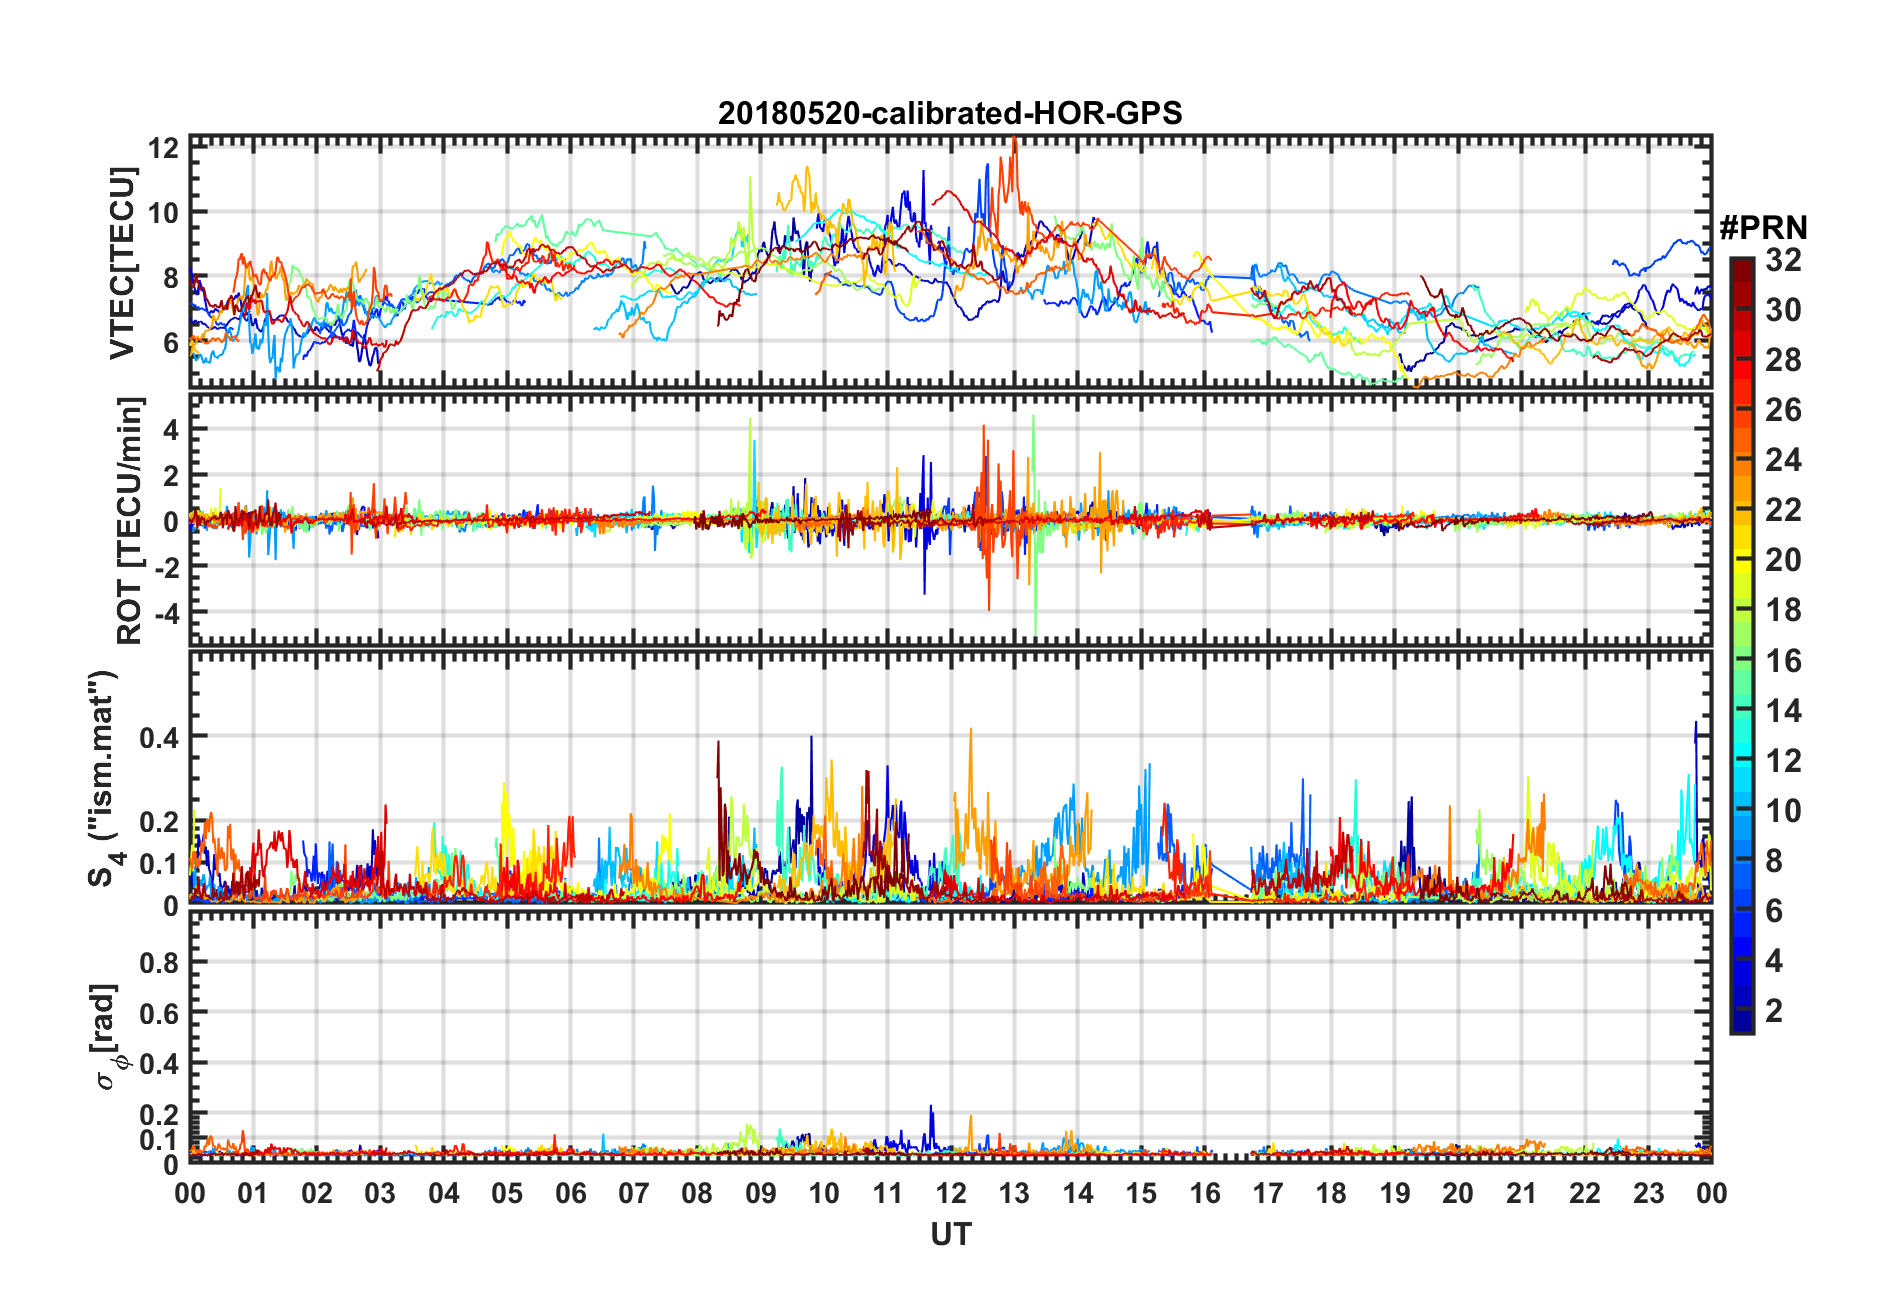Click x-axis tick label 09
Viewport: 1902px width, 1292px height.
(x=761, y=1193)
